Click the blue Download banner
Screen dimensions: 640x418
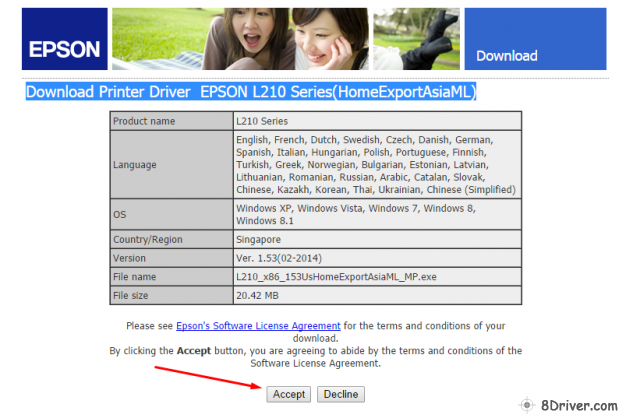pyautogui.click(x=535, y=39)
